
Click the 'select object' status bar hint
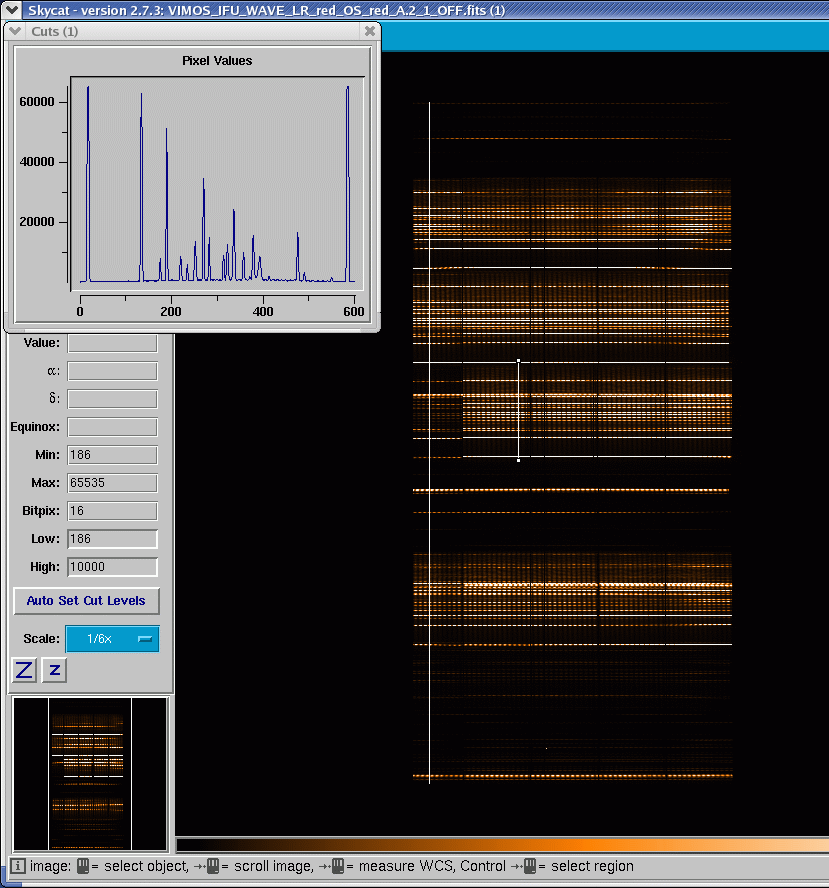[146, 866]
